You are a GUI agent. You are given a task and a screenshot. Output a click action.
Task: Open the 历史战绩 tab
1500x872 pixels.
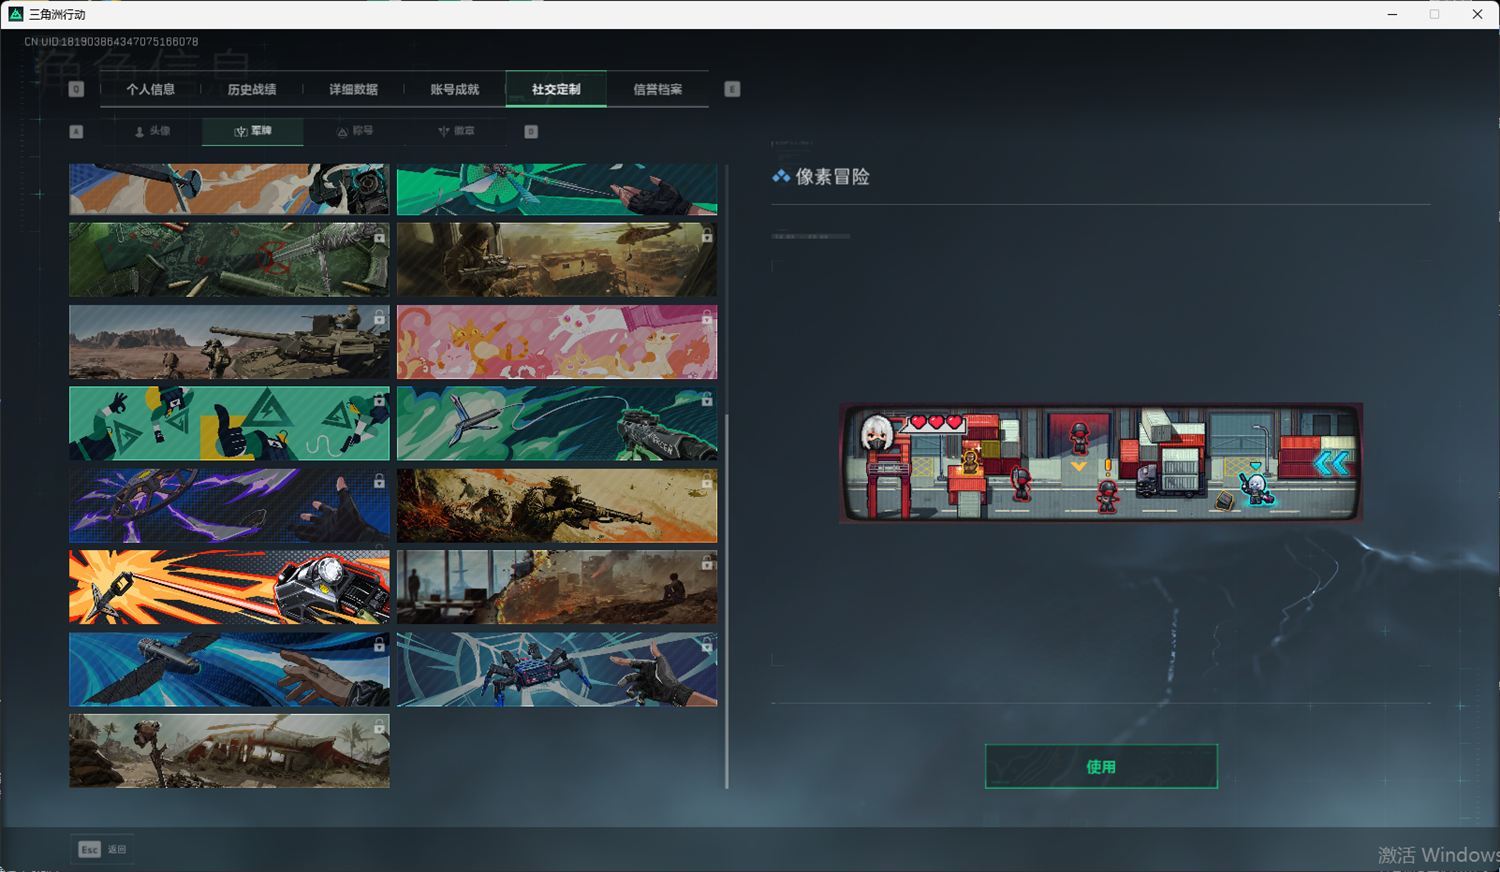(253, 89)
